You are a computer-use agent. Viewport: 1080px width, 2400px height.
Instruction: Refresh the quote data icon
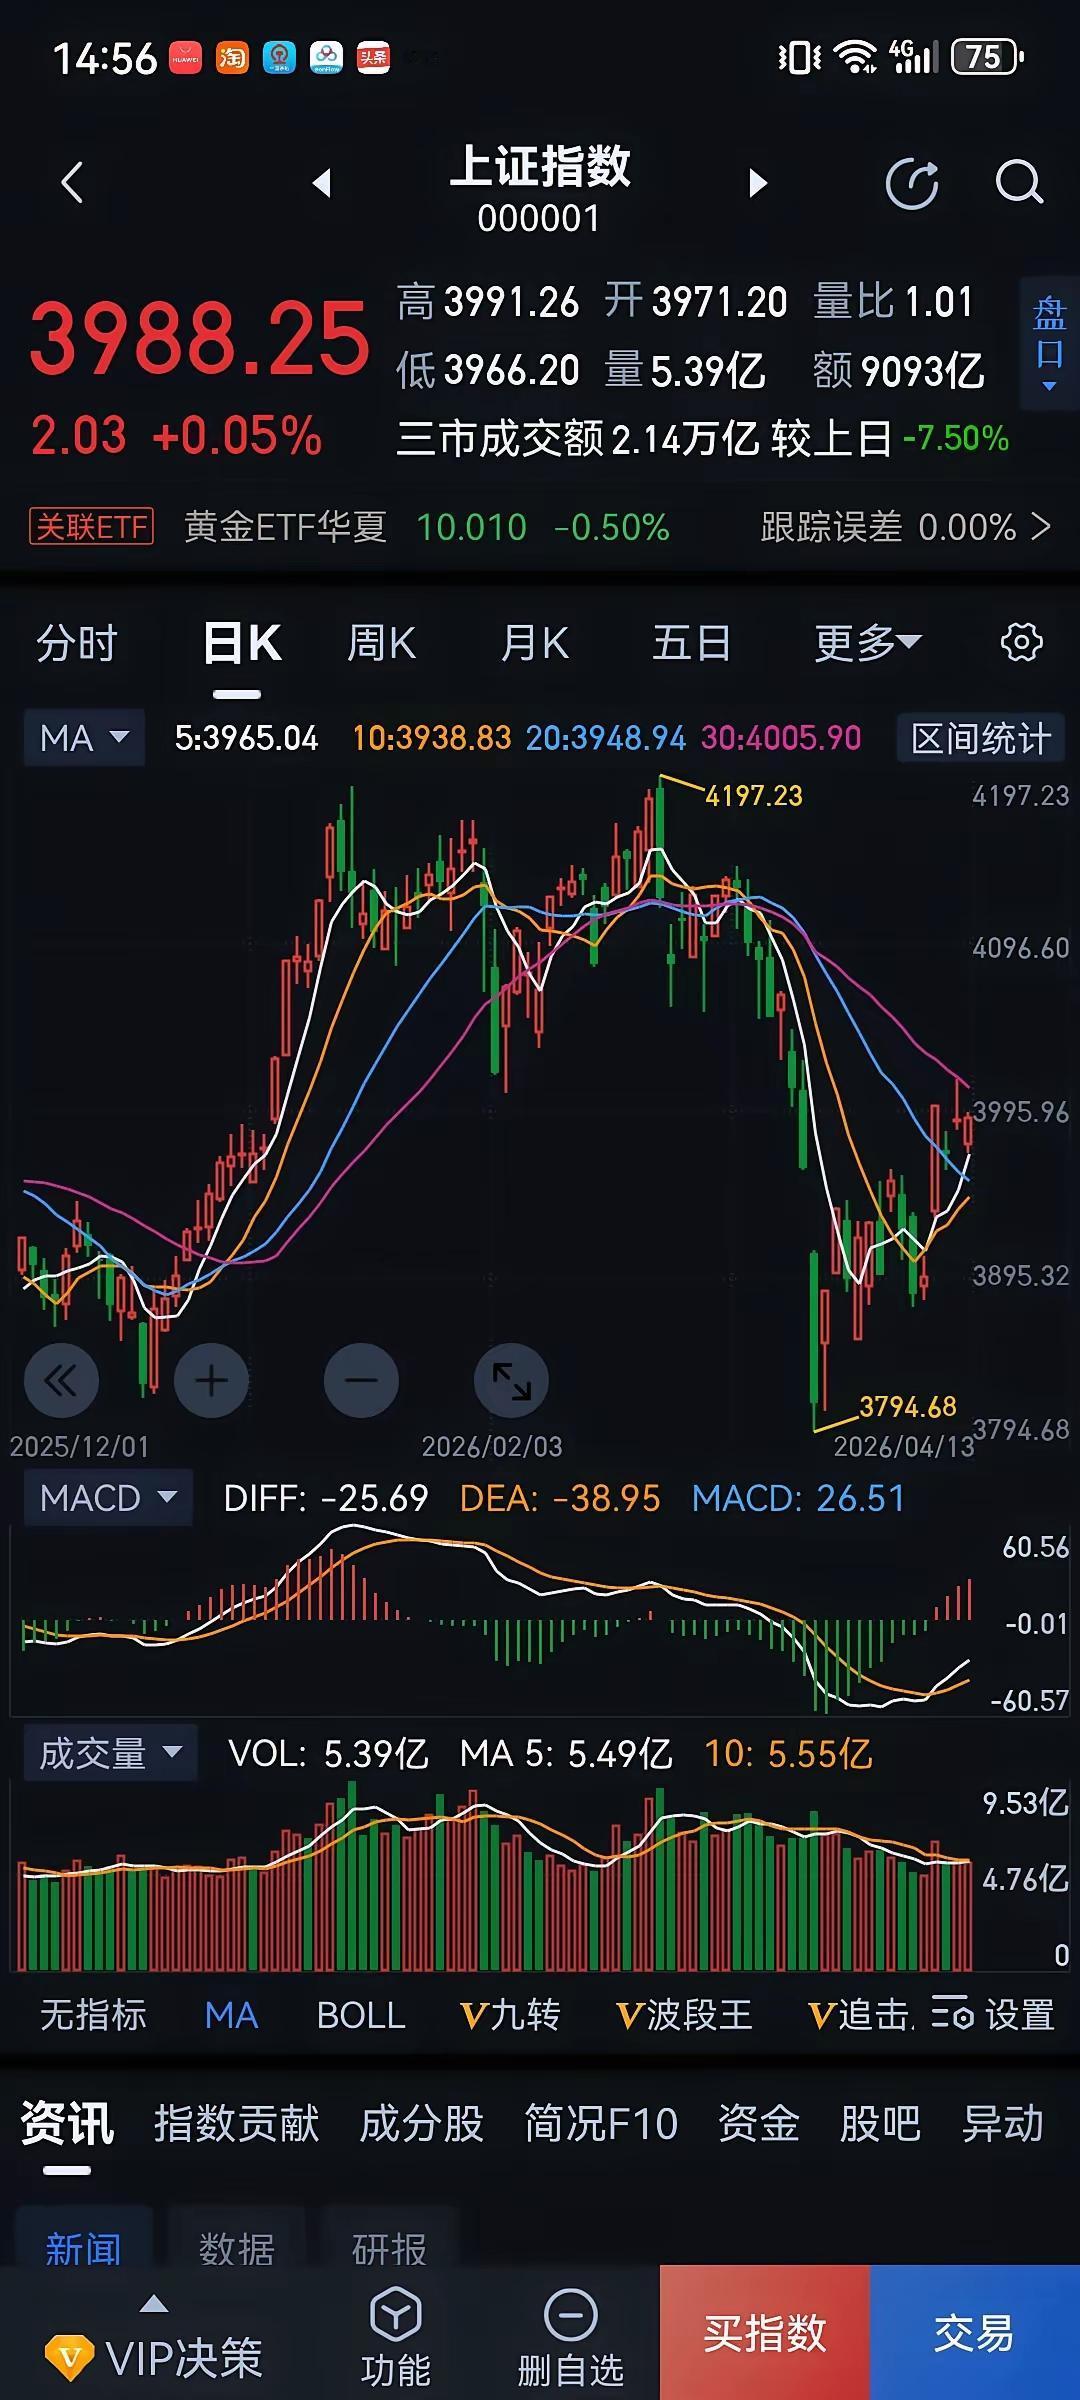(912, 183)
